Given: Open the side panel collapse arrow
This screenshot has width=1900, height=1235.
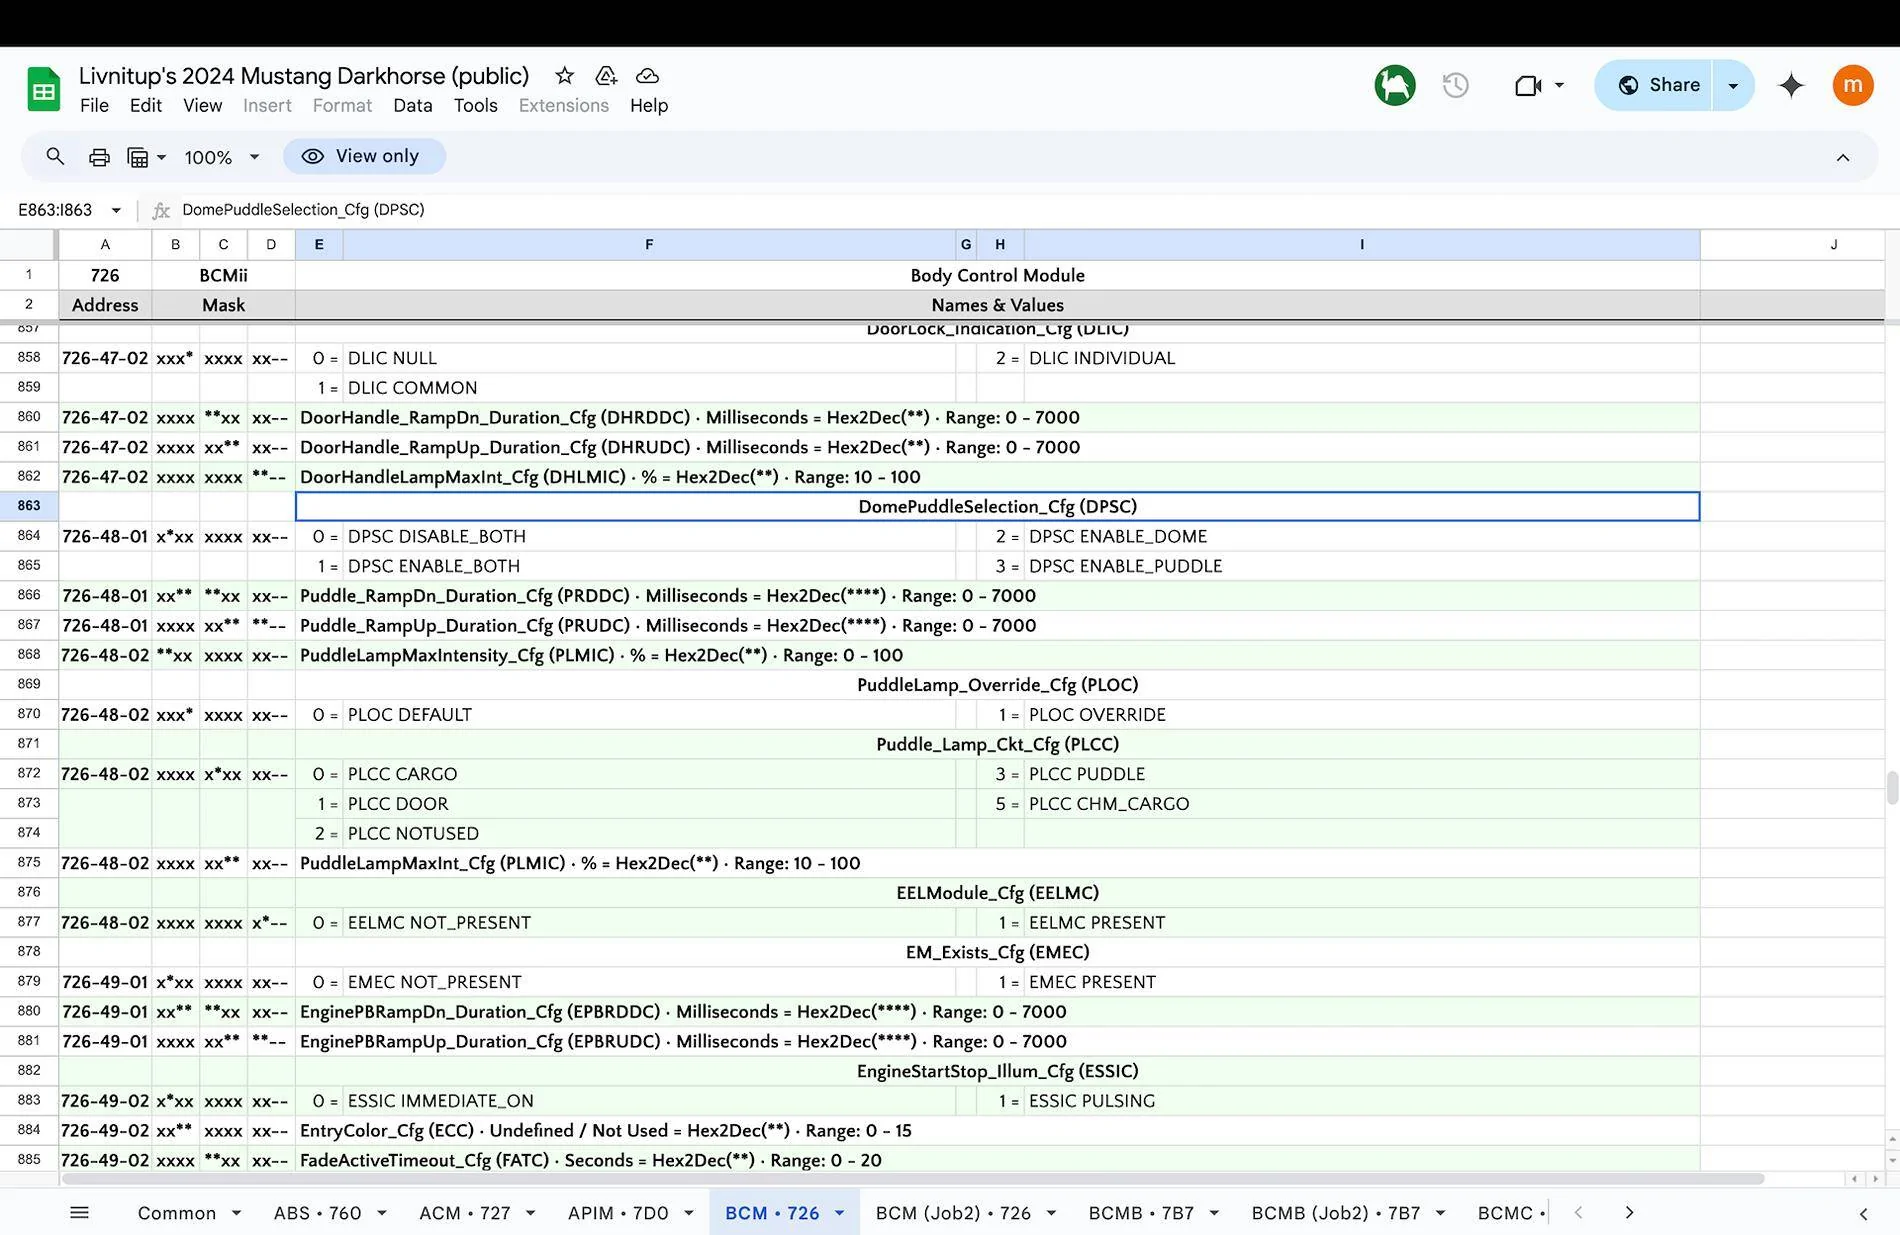Looking at the screenshot, I should pos(1863,1213).
